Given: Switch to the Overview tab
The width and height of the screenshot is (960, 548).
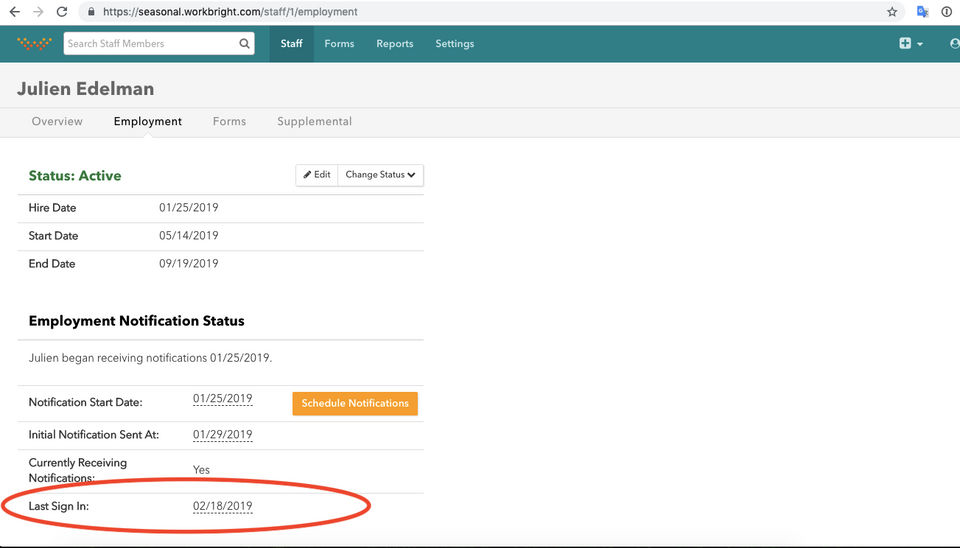Looking at the screenshot, I should 57,121.
